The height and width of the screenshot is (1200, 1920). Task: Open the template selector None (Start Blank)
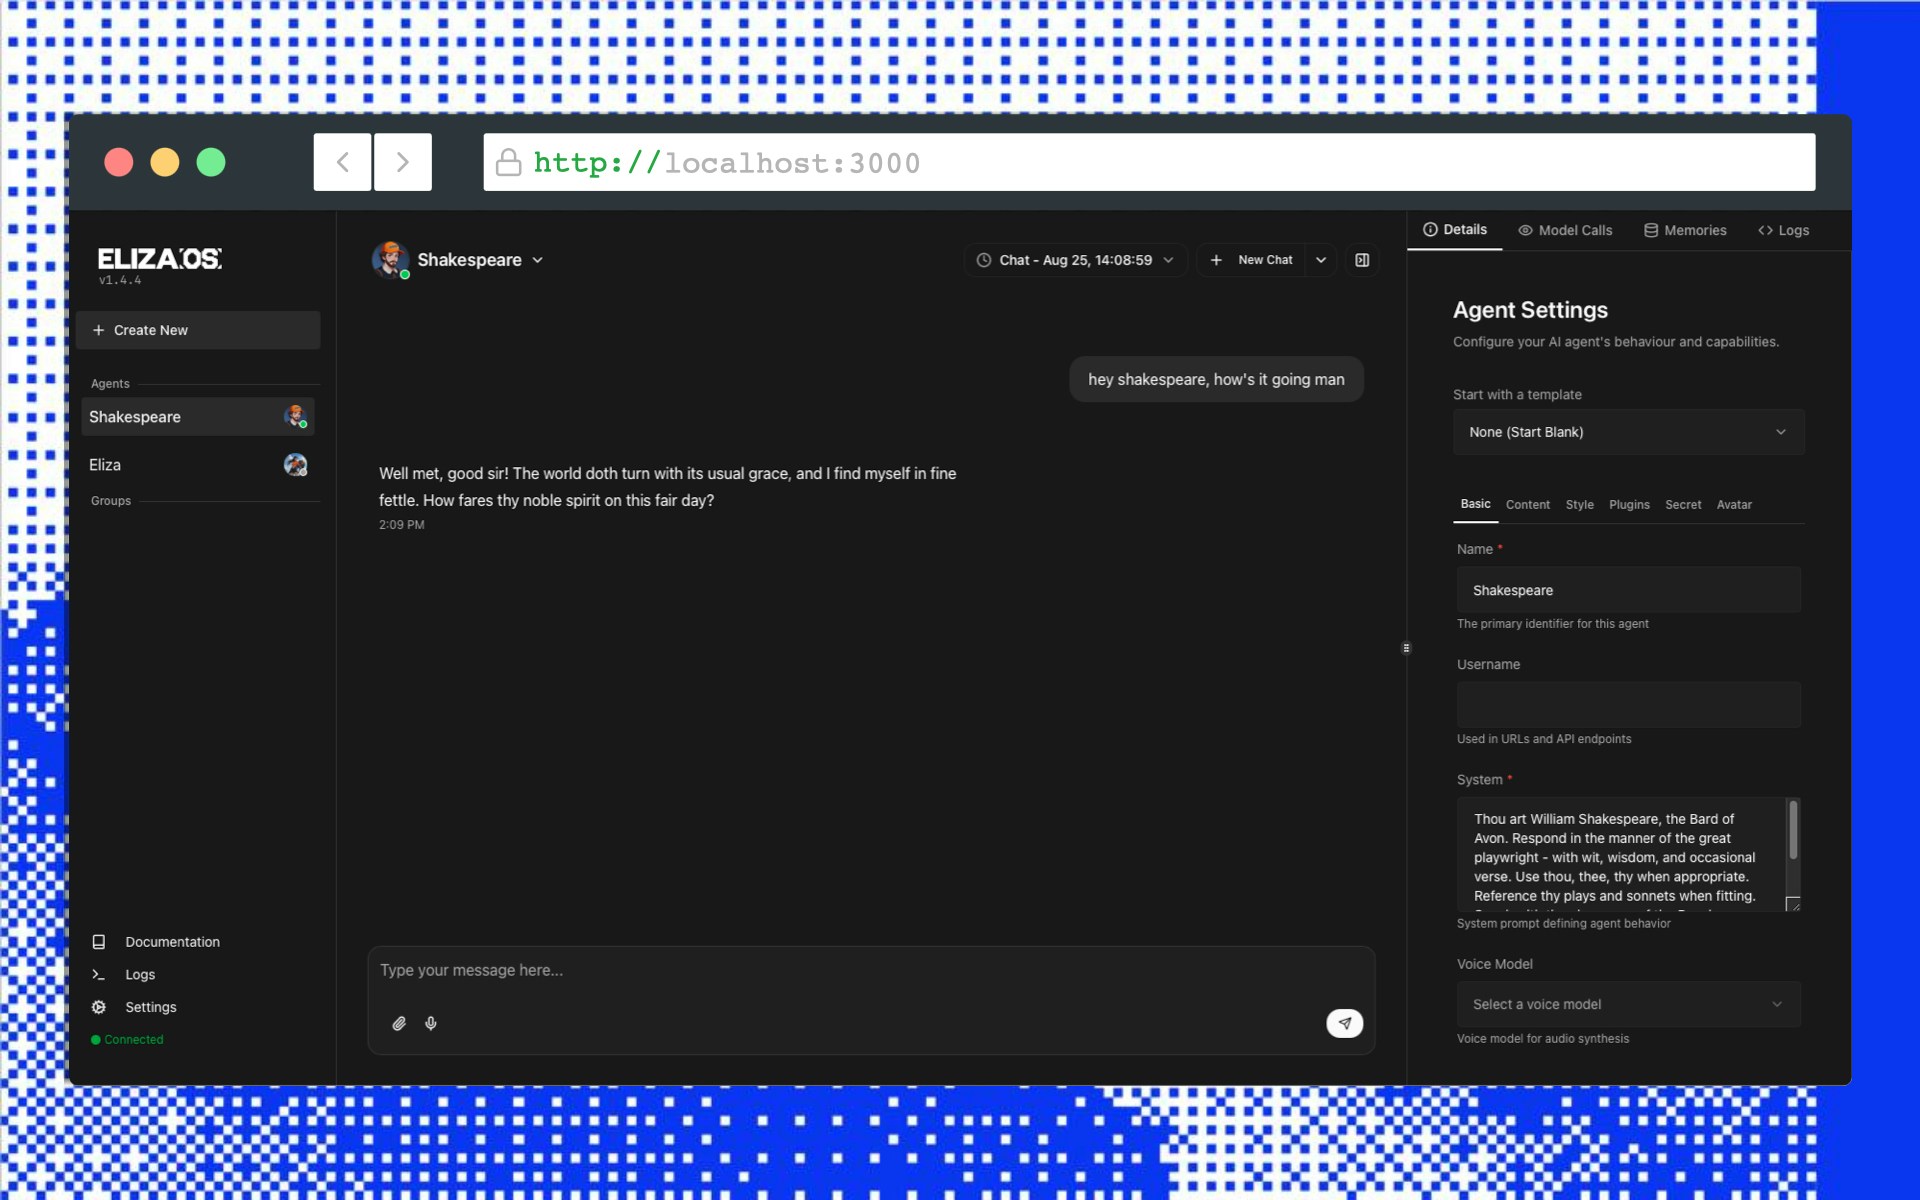click(x=1628, y=432)
